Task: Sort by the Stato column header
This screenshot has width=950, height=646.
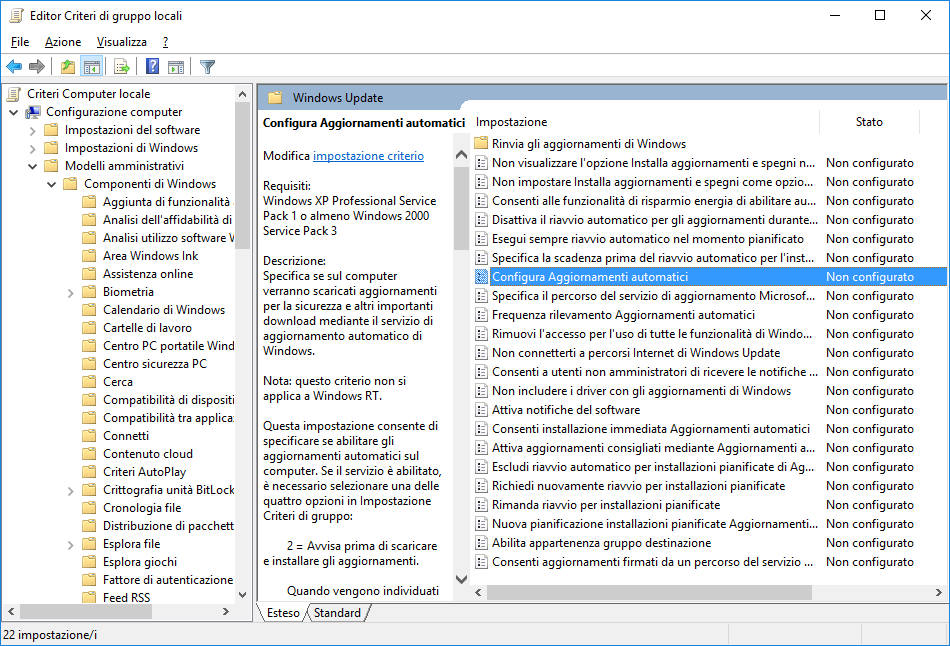Action: pyautogui.click(x=869, y=122)
